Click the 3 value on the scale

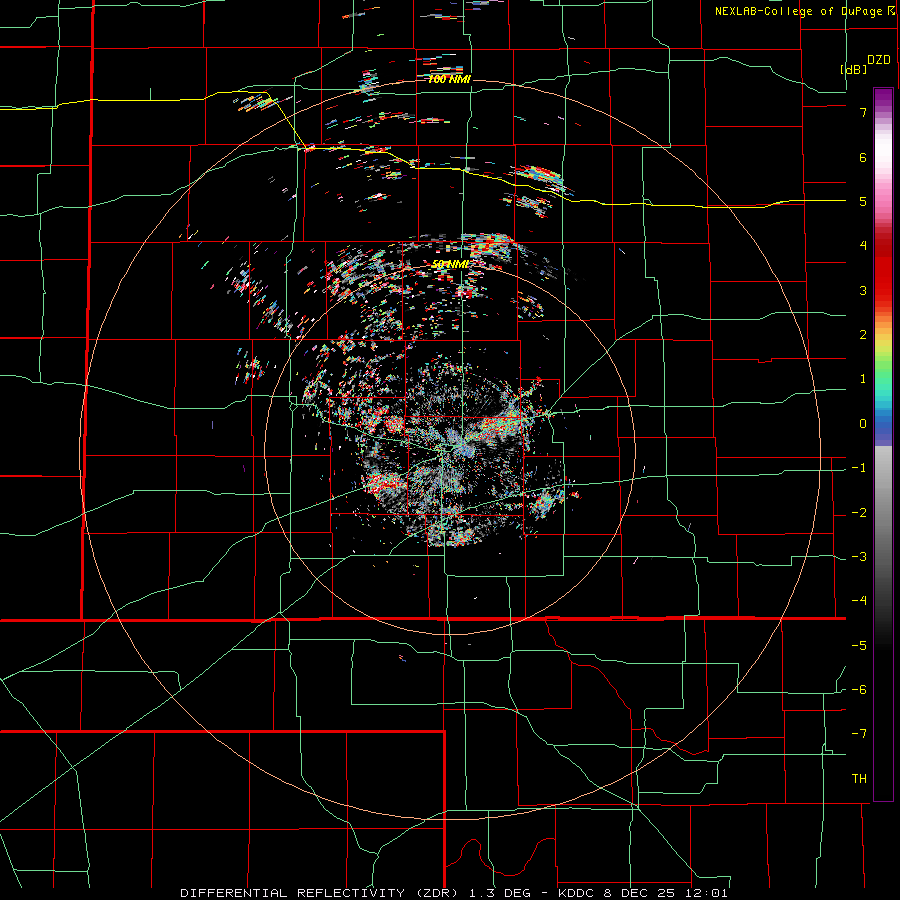coord(863,290)
